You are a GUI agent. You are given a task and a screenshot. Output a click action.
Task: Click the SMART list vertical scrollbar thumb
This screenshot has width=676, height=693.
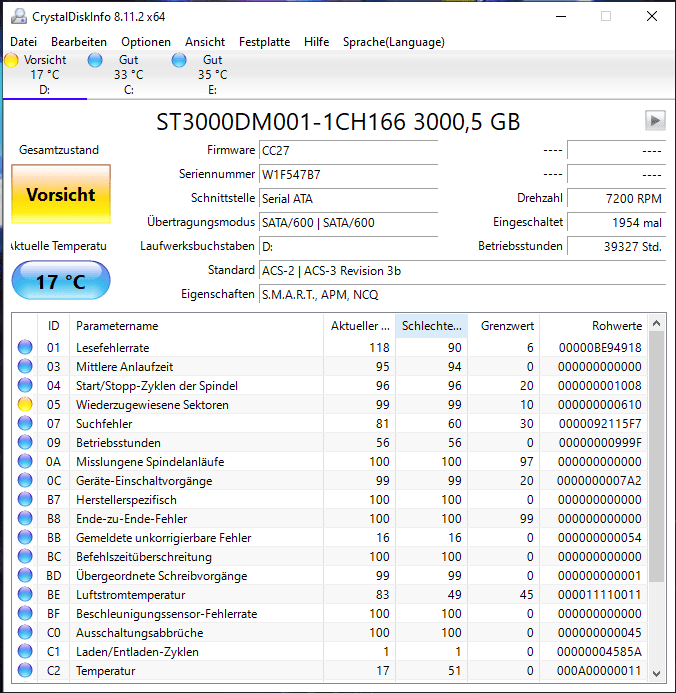[x=657, y=456]
